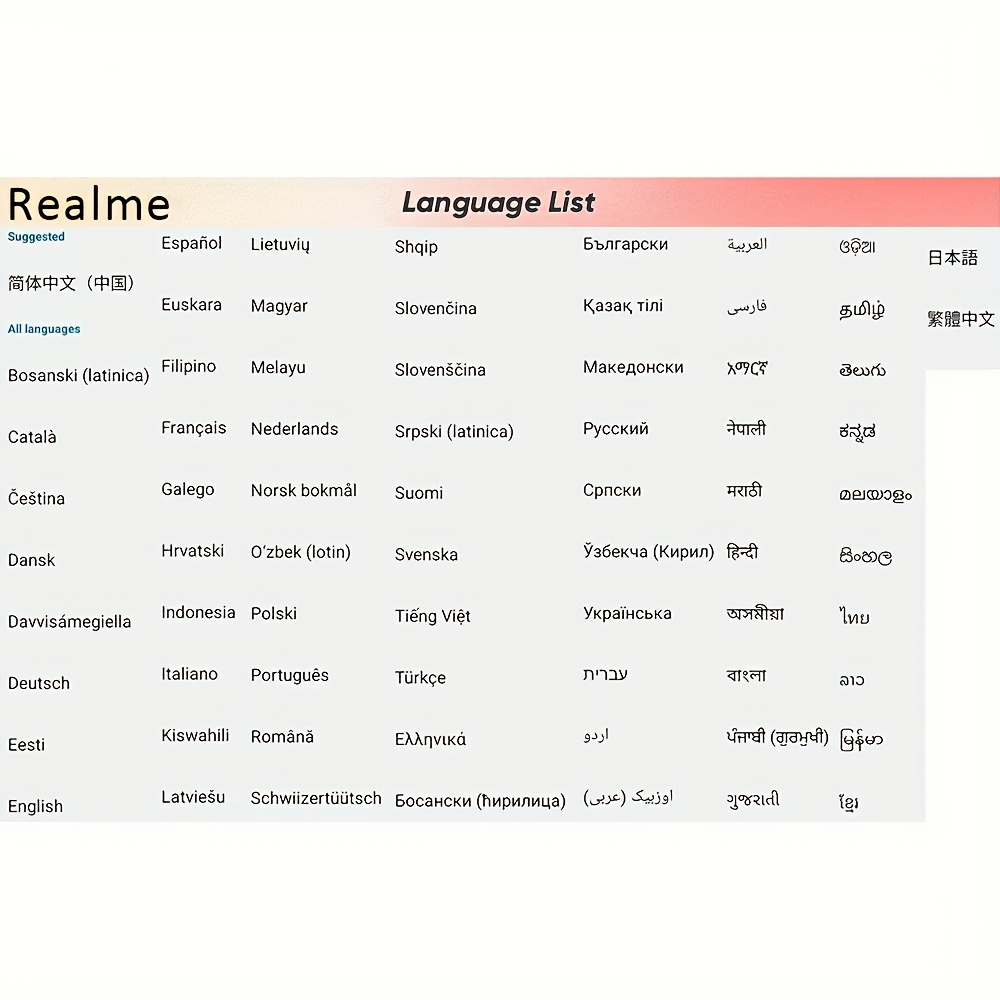The image size is (1000, 1000).
Task: Select हिन्दी language entry
Action: point(742,552)
